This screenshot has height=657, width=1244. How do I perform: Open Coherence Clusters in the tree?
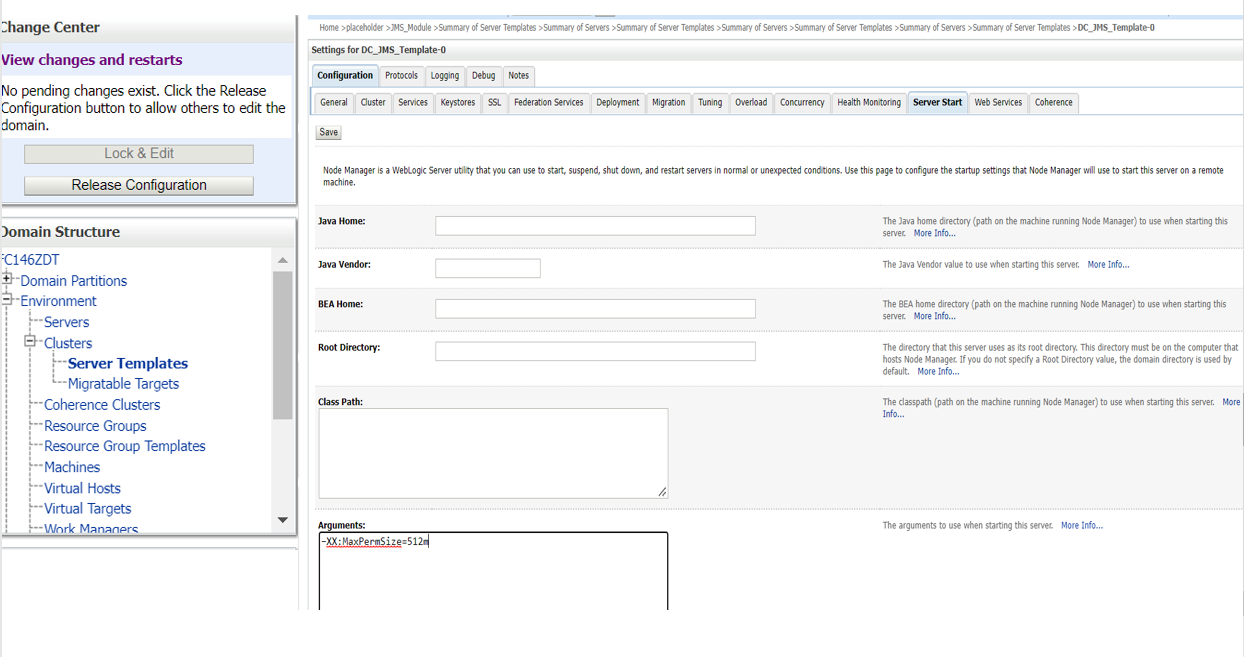click(x=102, y=405)
